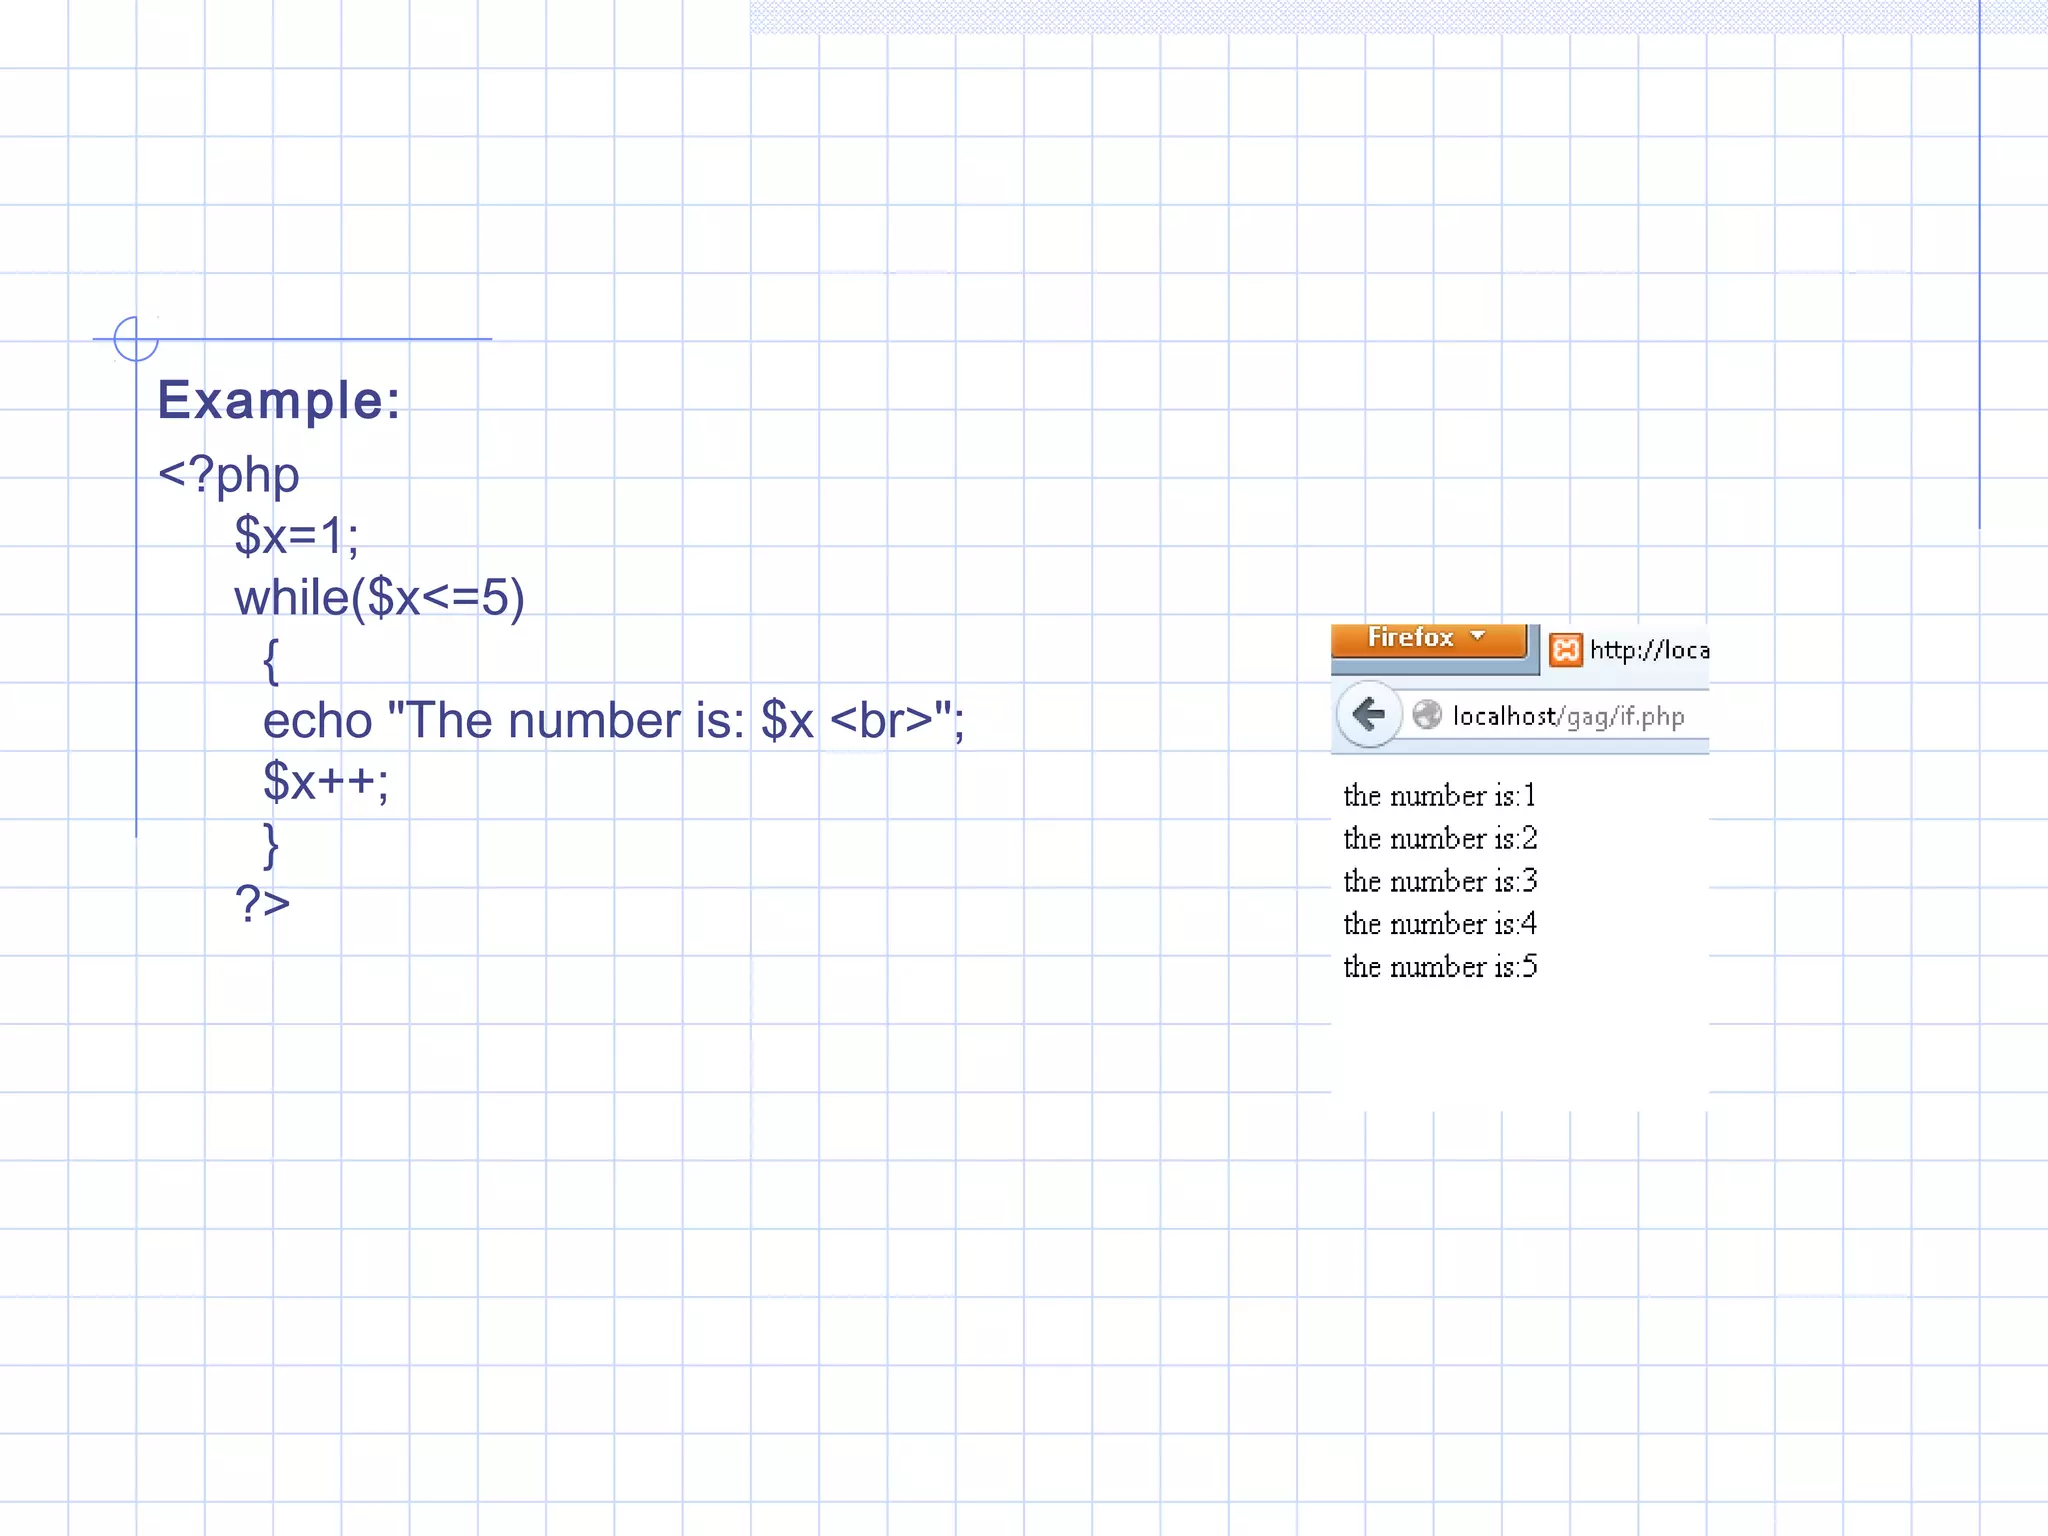Click the '$x=1;' code line
Screen dimensions: 2048x1536
tap(296, 535)
